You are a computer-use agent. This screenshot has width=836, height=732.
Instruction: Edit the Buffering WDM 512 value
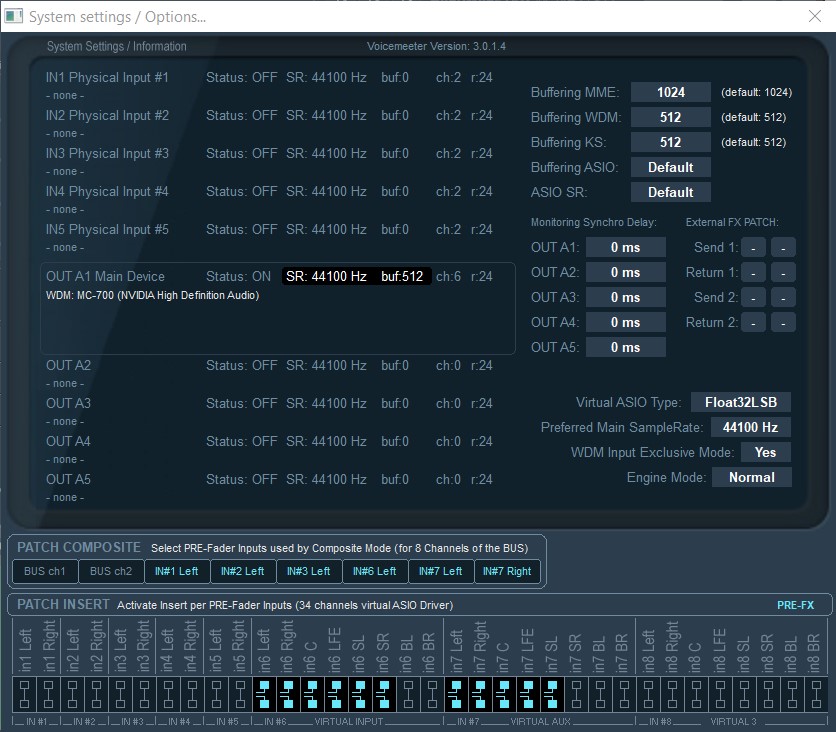point(670,117)
